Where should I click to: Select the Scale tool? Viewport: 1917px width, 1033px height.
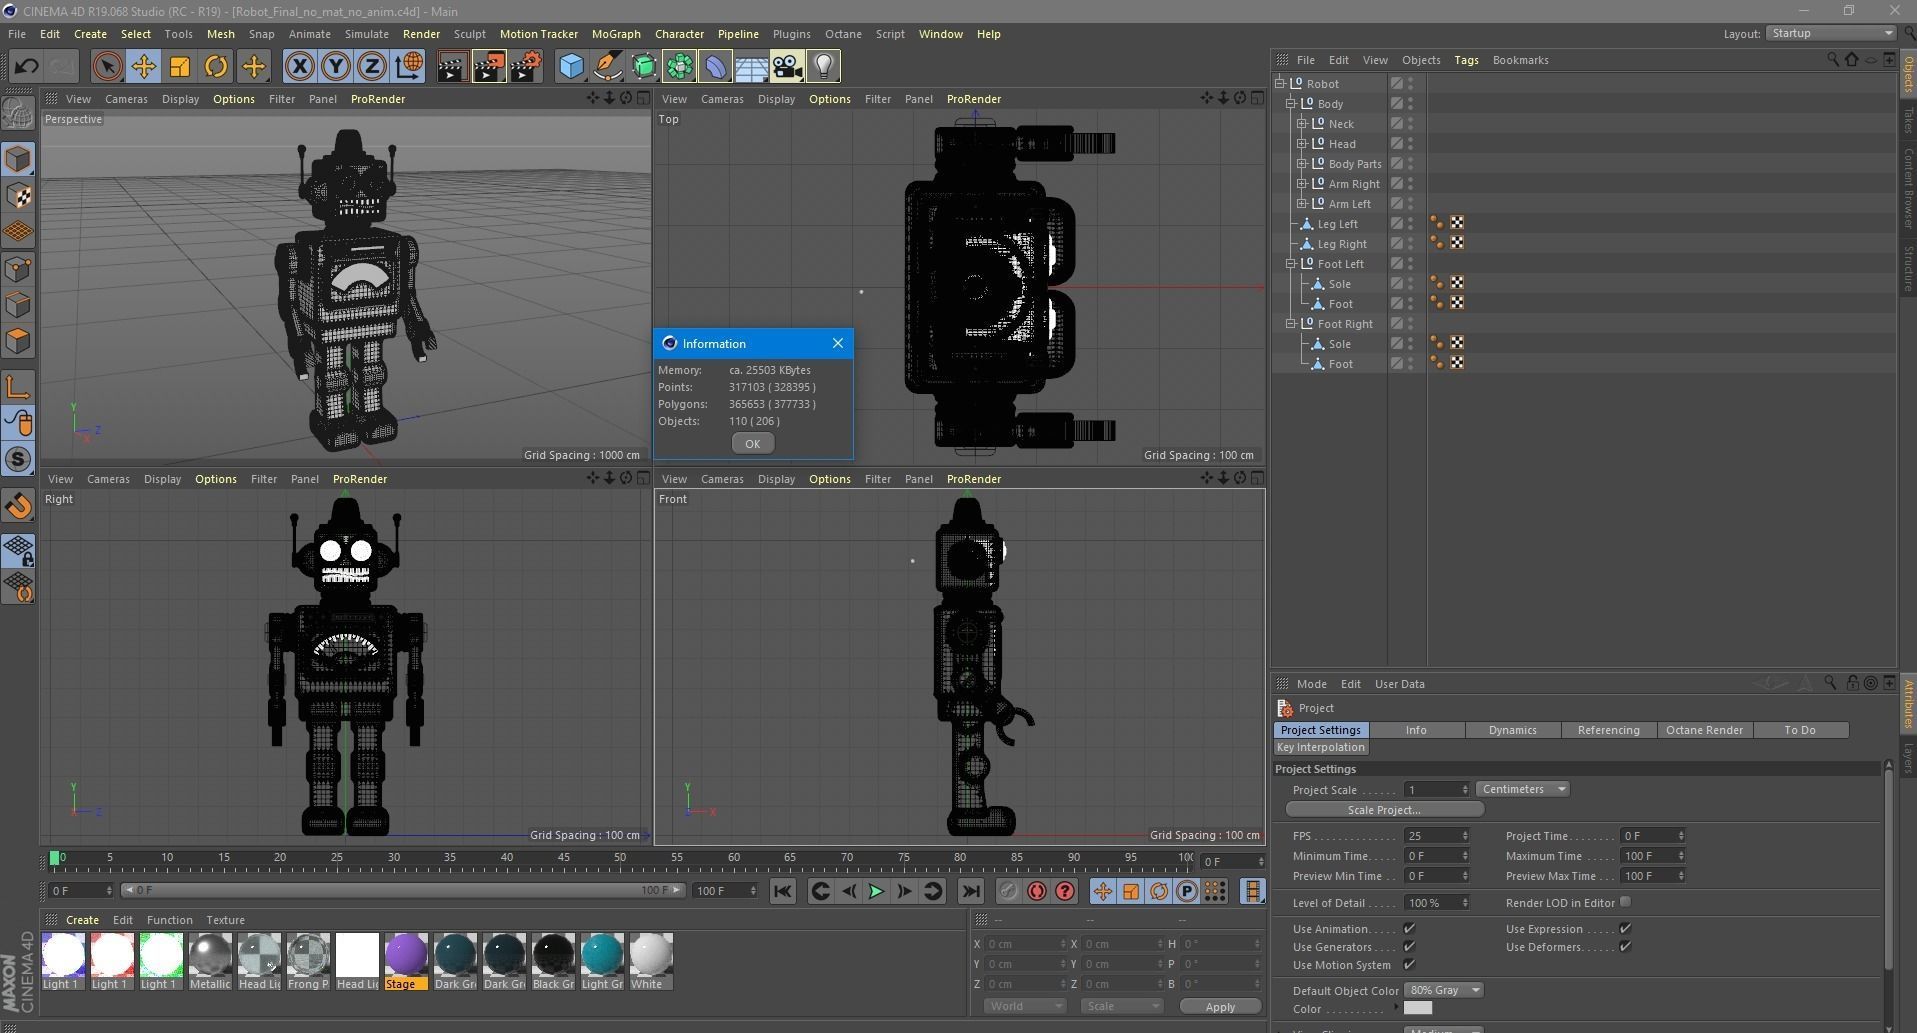pos(180,66)
